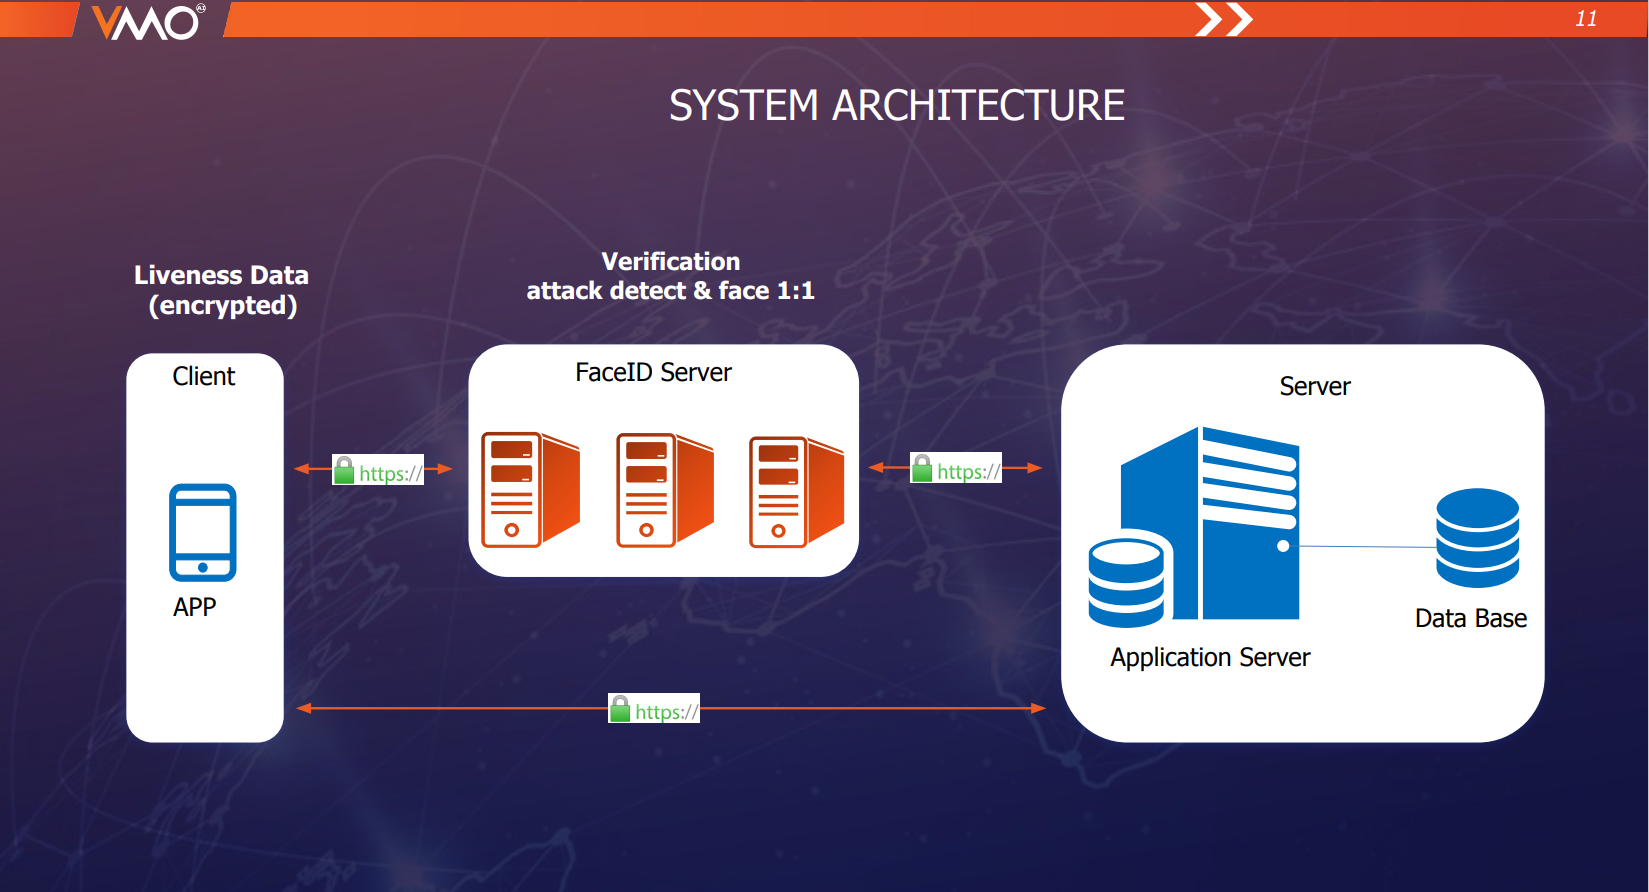Select the SYSTEM ARCHITECTURE title text
This screenshot has height=892, width=1649.
[896, 106]
